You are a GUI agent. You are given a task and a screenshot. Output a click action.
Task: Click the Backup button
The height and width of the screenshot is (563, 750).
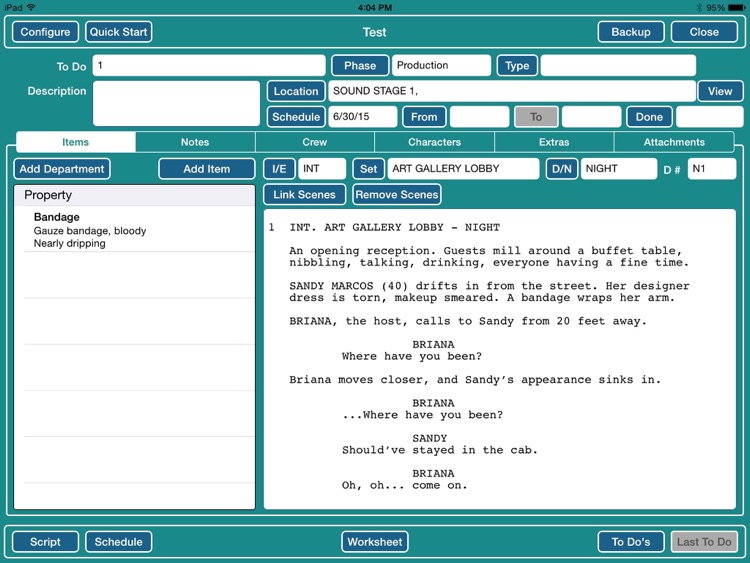coord(630,32)
